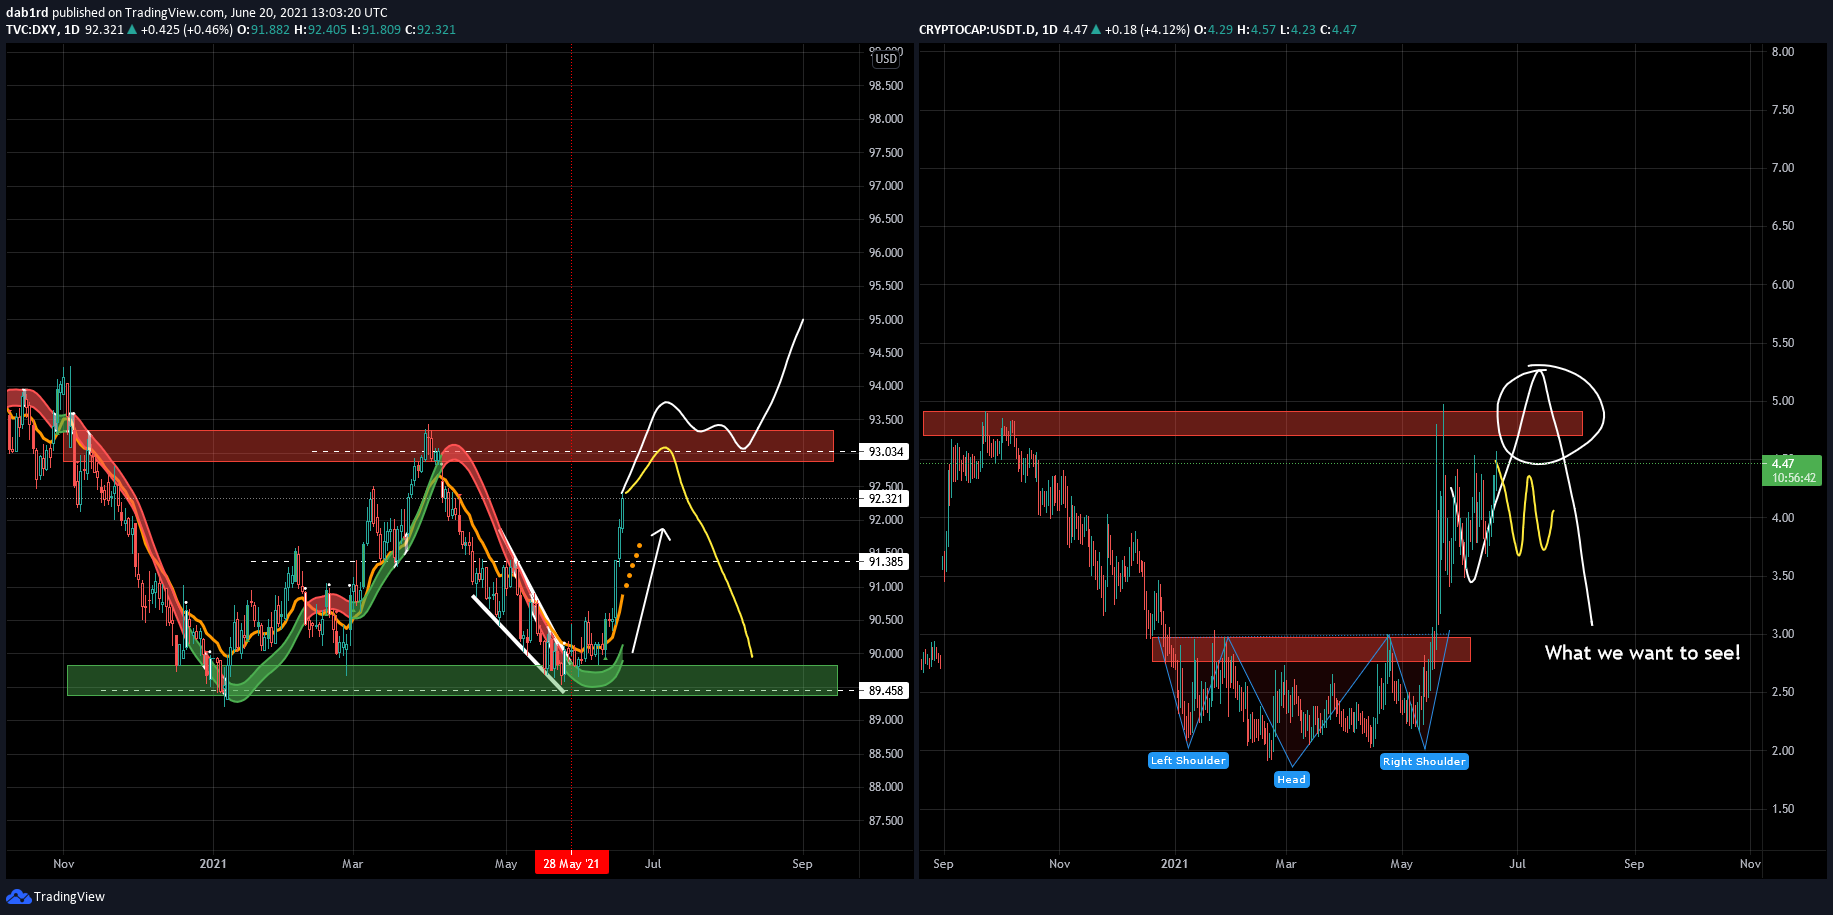This screenshot has height=915, width=1833.
Task: Click the 91.385 price label
Action: (885, 562)
